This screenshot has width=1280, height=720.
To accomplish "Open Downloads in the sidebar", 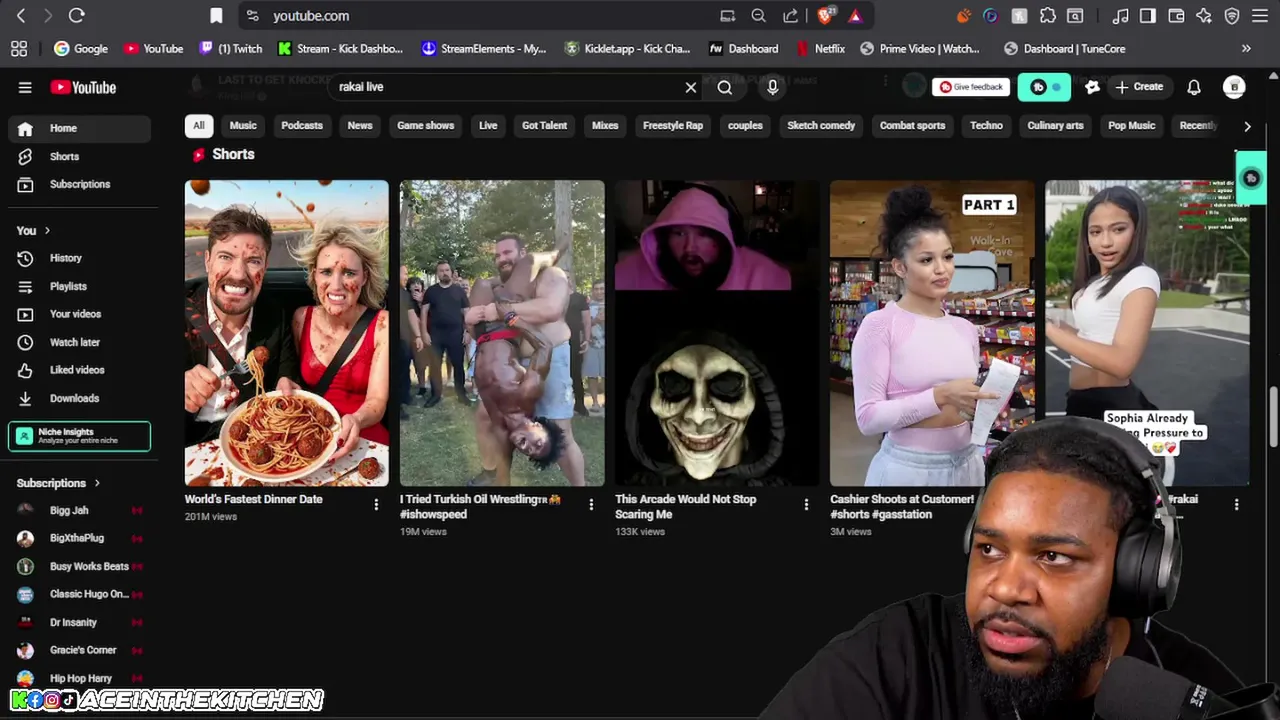I will point(80,398).
